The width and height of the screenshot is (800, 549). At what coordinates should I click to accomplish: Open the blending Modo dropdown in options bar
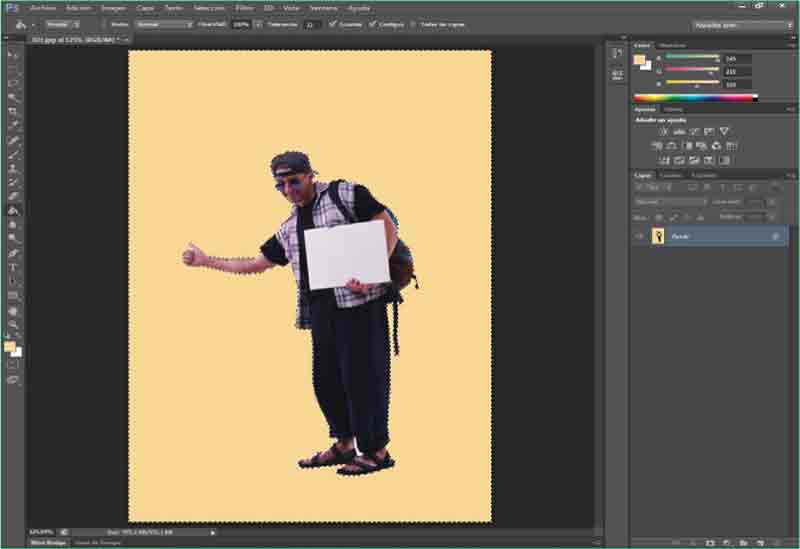pyautogui.click(x=163, y=23)
